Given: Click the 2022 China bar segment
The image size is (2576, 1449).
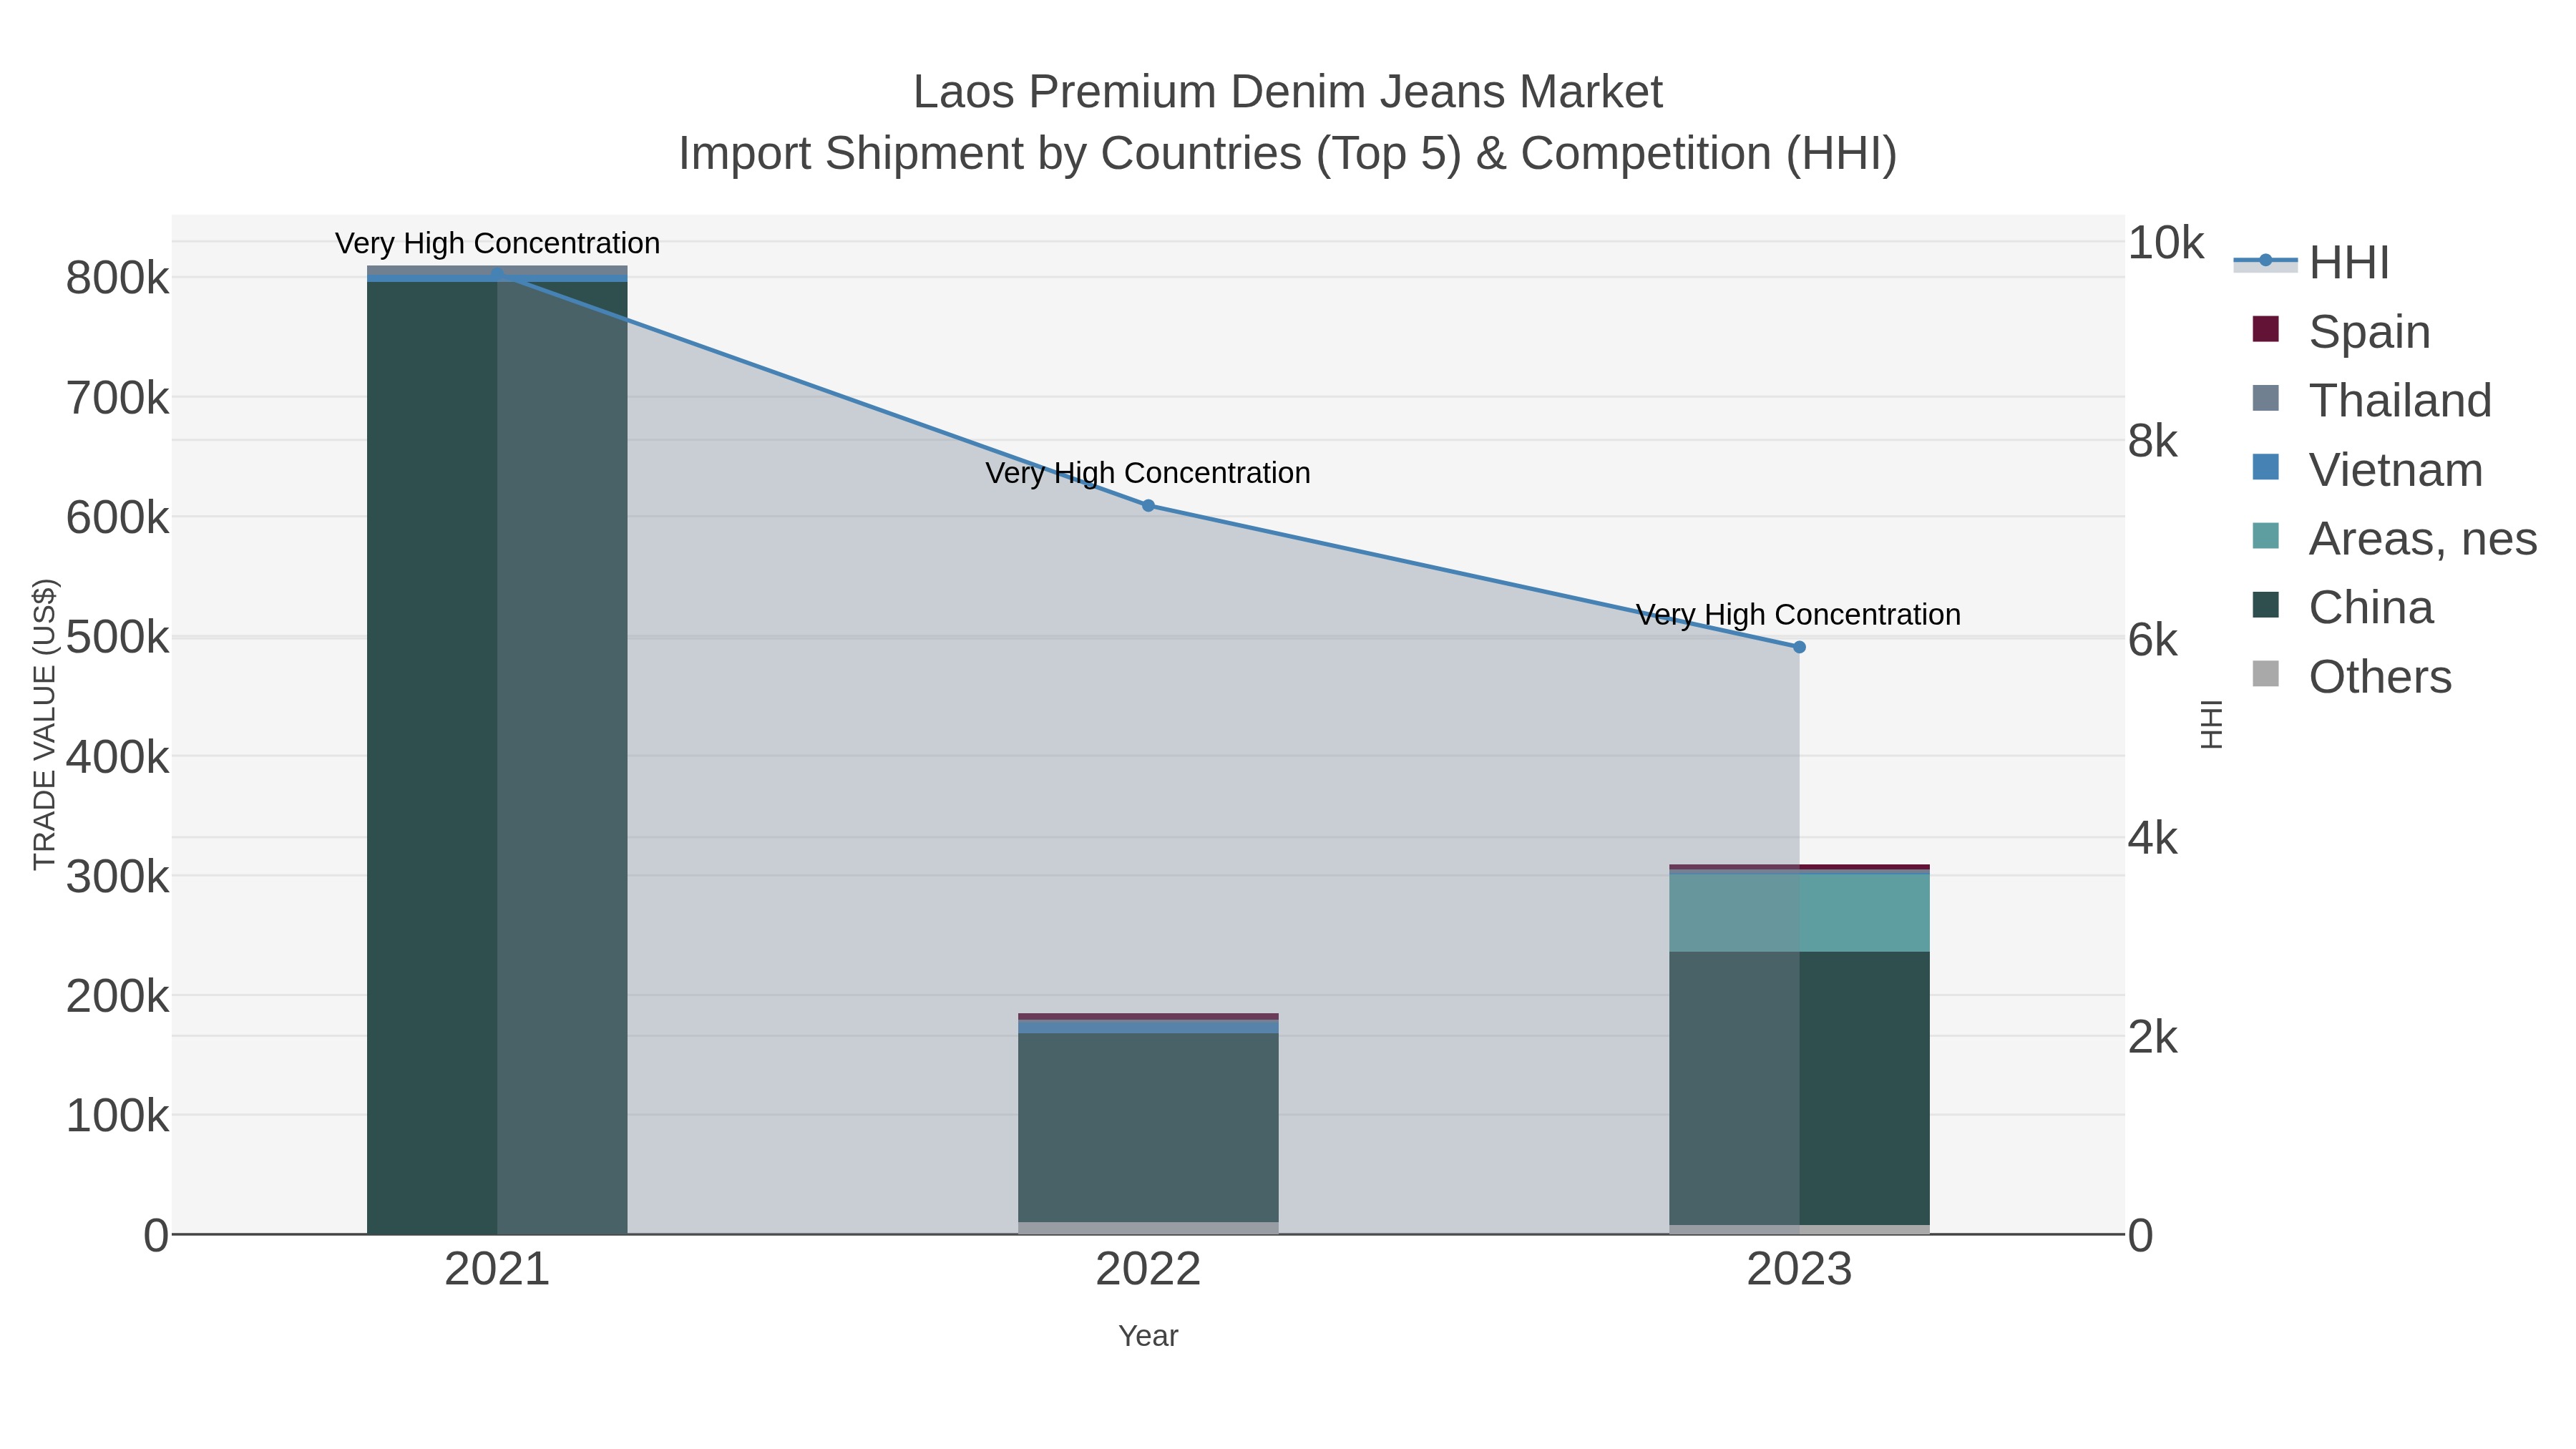Looking at the screenshot, I should [x=1148, y=1127].
